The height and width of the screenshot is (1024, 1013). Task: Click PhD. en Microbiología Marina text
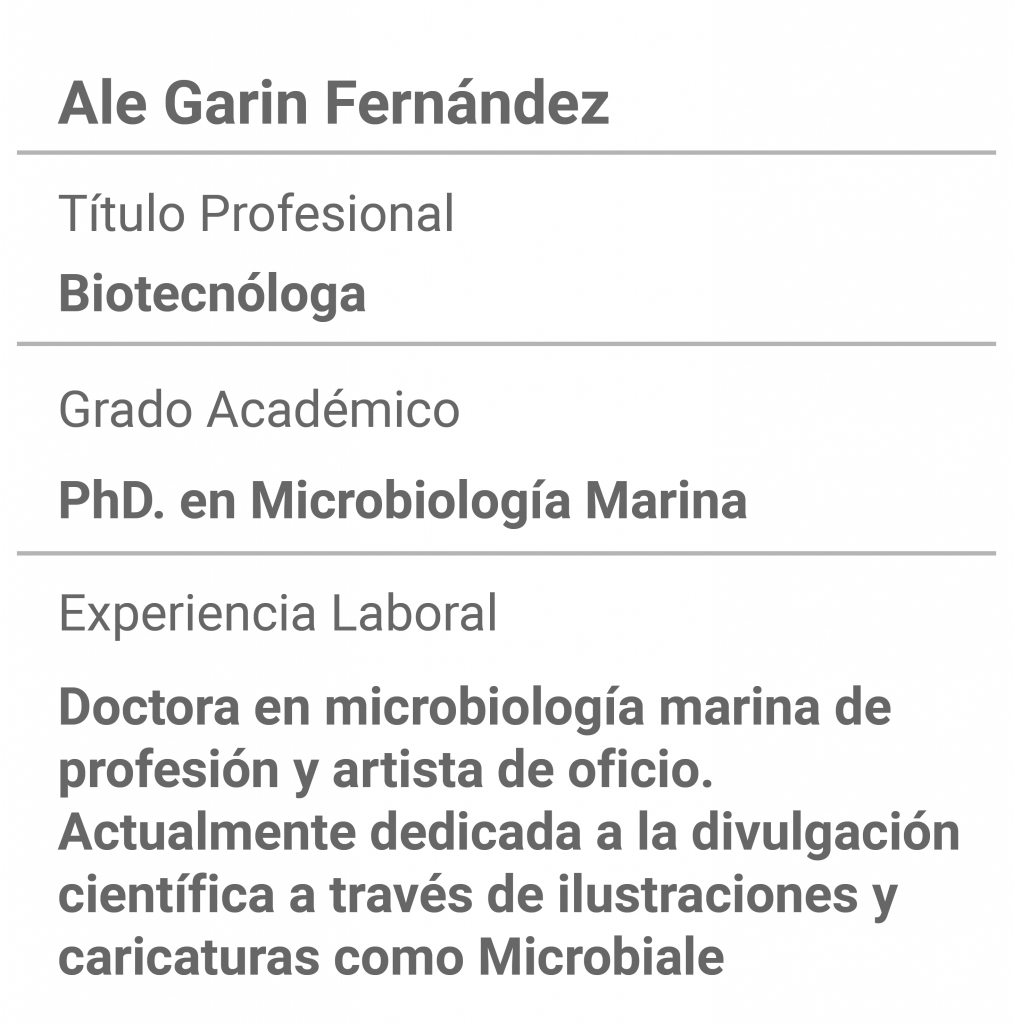(x=403, y=501)
